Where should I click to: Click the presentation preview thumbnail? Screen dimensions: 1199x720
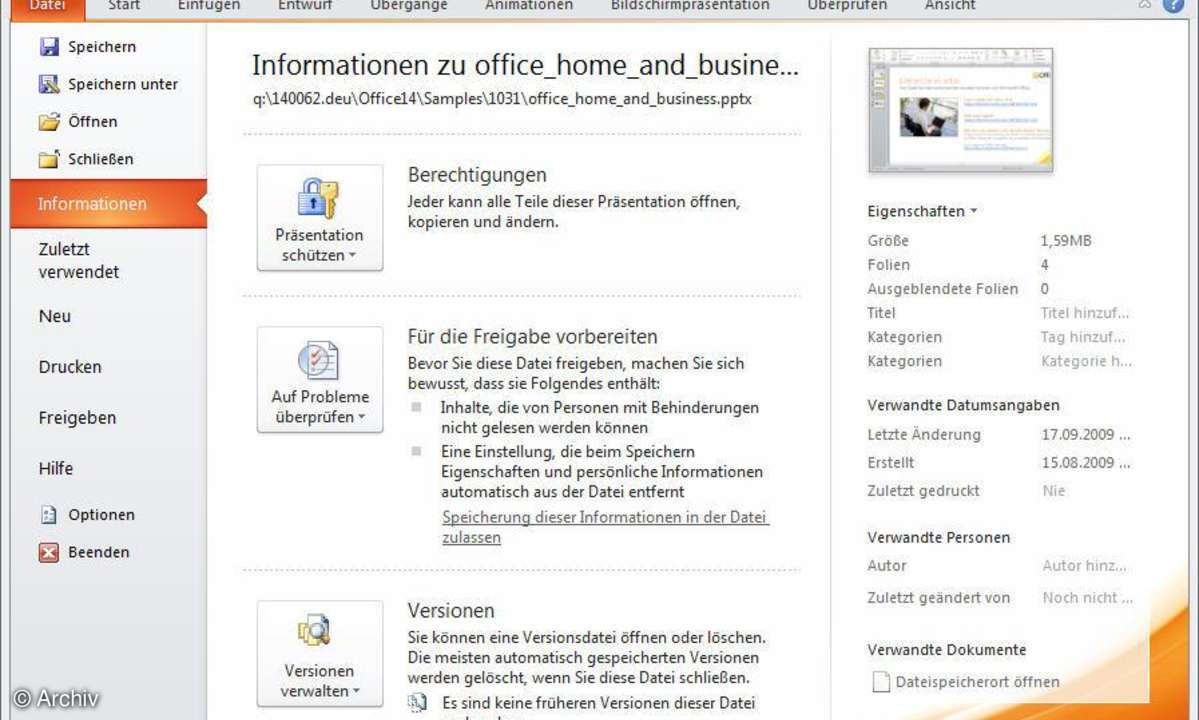(960, 110)
